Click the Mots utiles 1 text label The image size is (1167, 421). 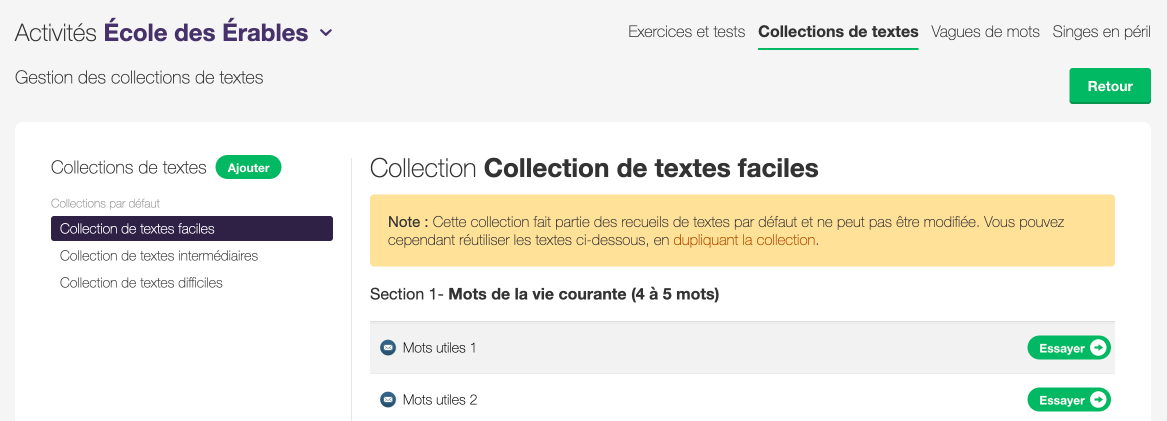point(439,348)
